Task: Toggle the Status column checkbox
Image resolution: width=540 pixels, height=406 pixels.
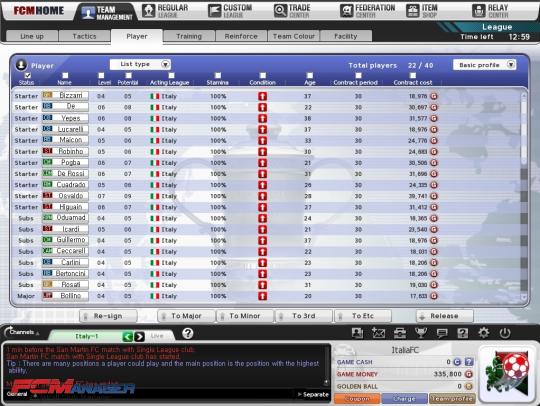Action: pyautogui.click(x=28, y=75)
